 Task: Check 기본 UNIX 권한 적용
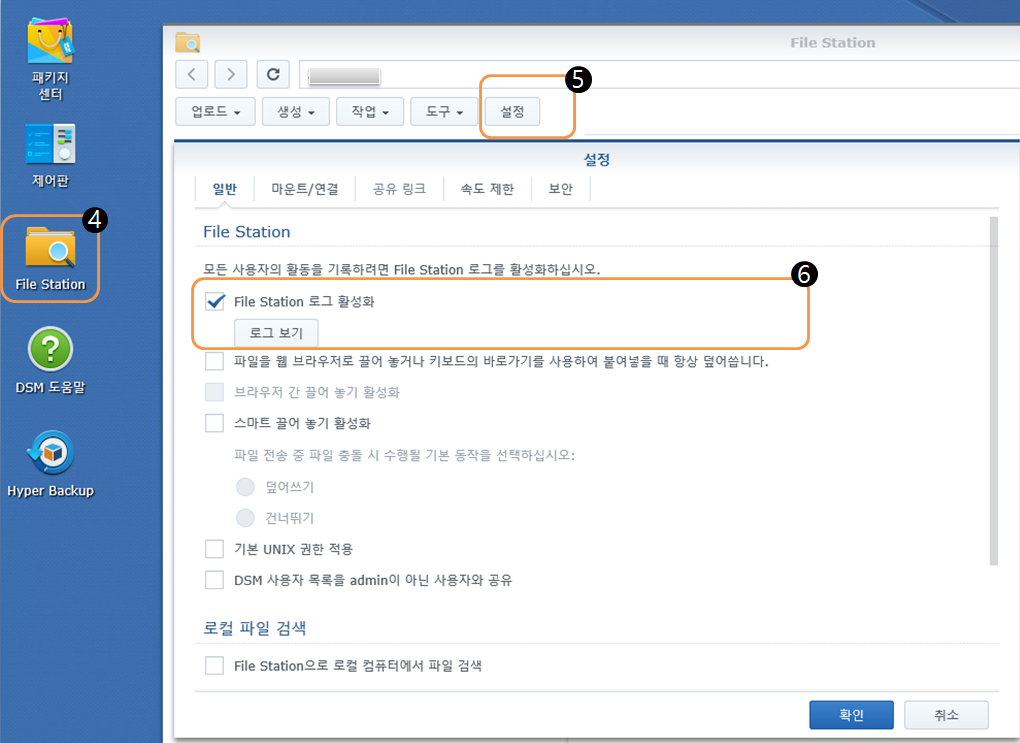(x=215, y=549)
